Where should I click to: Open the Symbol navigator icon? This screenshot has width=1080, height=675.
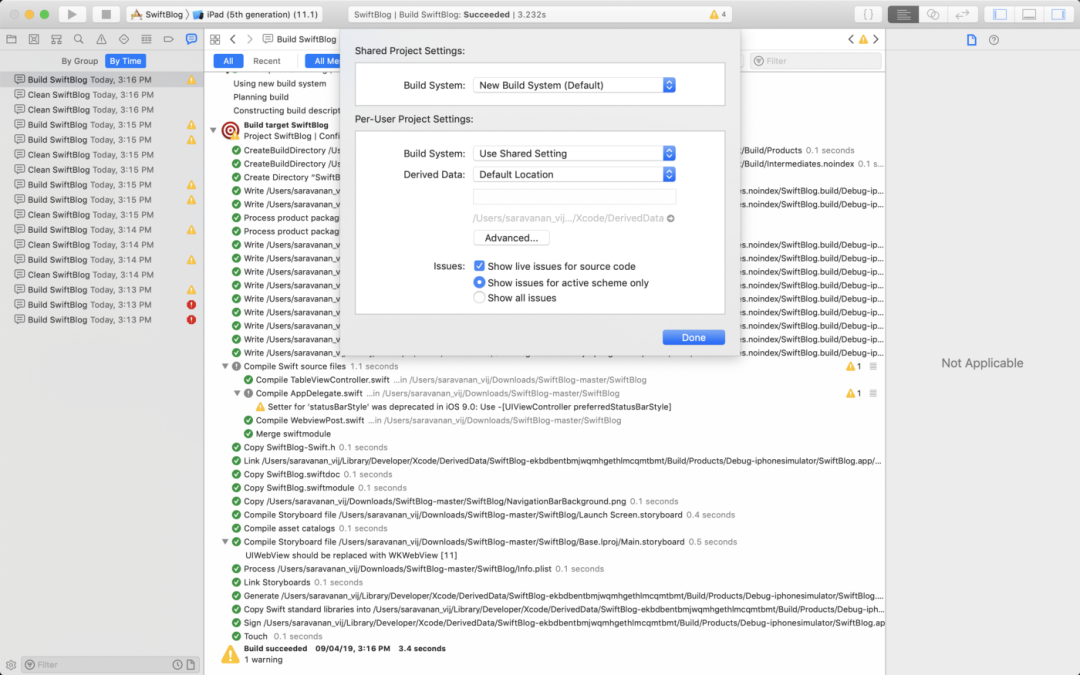(x=56, y=39)
